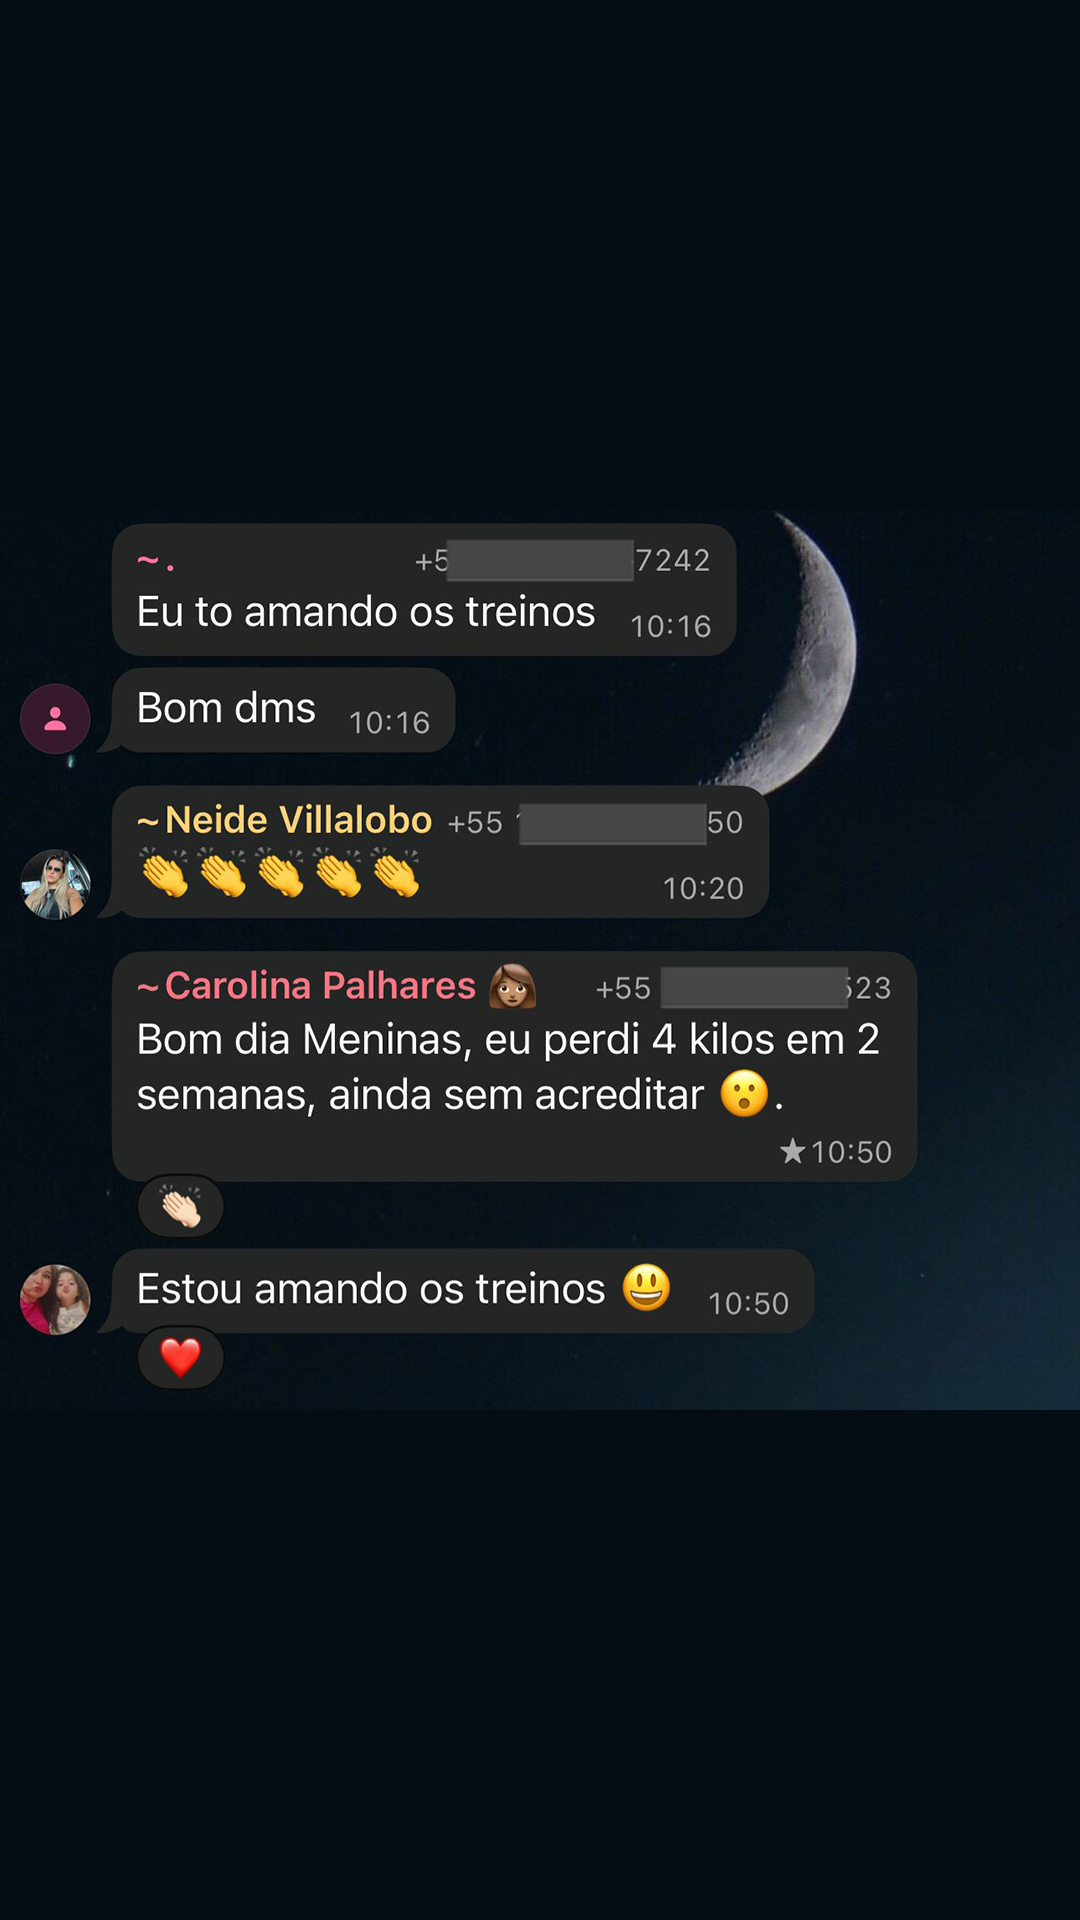The image size is (1080, 1920).
Task: Select the Bom dms message bubble
Action: tap(283, 710)
